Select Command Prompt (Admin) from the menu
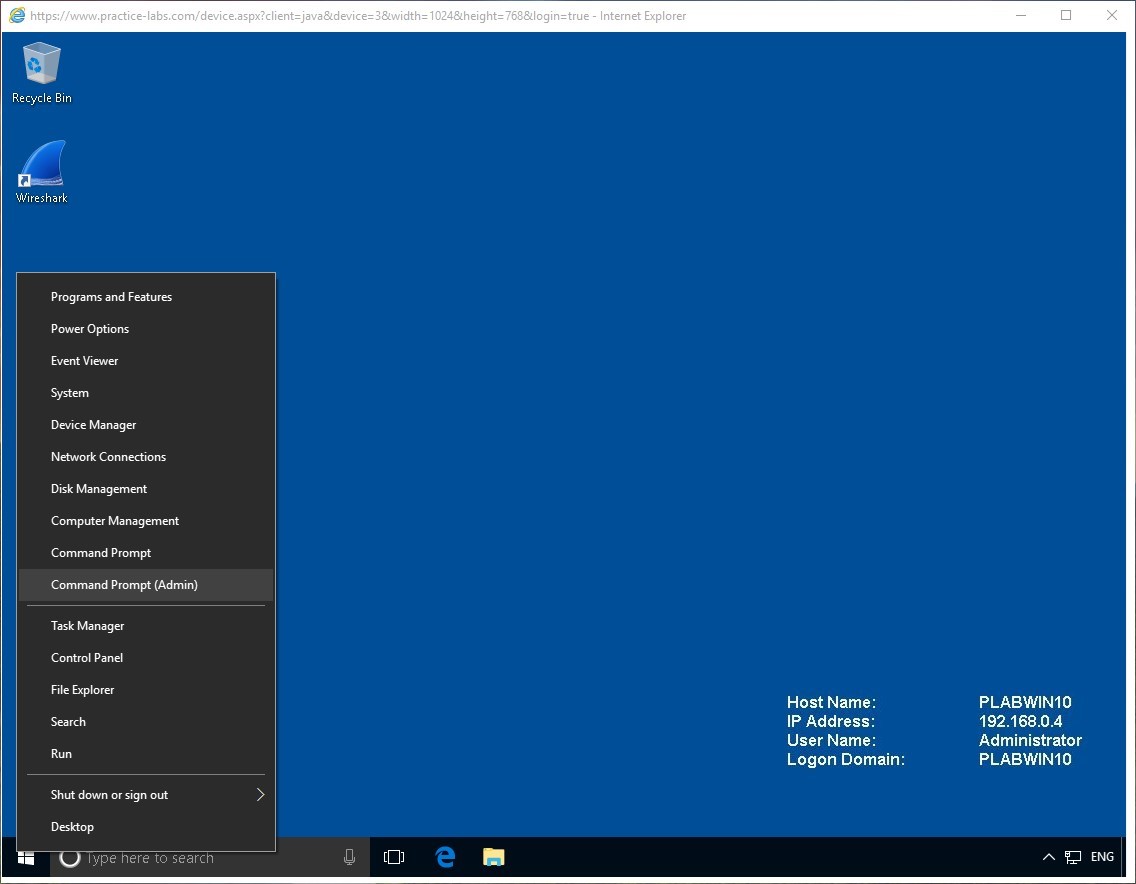Image resolution: width=1136 pixels, height=884 pixels. click(x=124, y=585)
